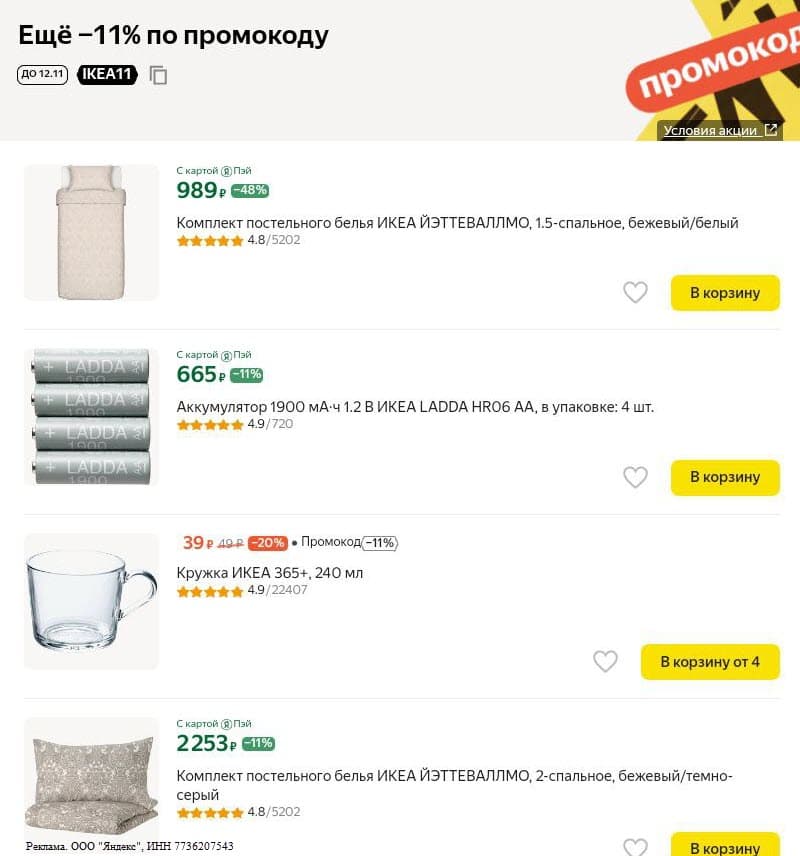Open LADDA batteries product image
Screen dimensions: 800x856
click(x=91, y=417)
